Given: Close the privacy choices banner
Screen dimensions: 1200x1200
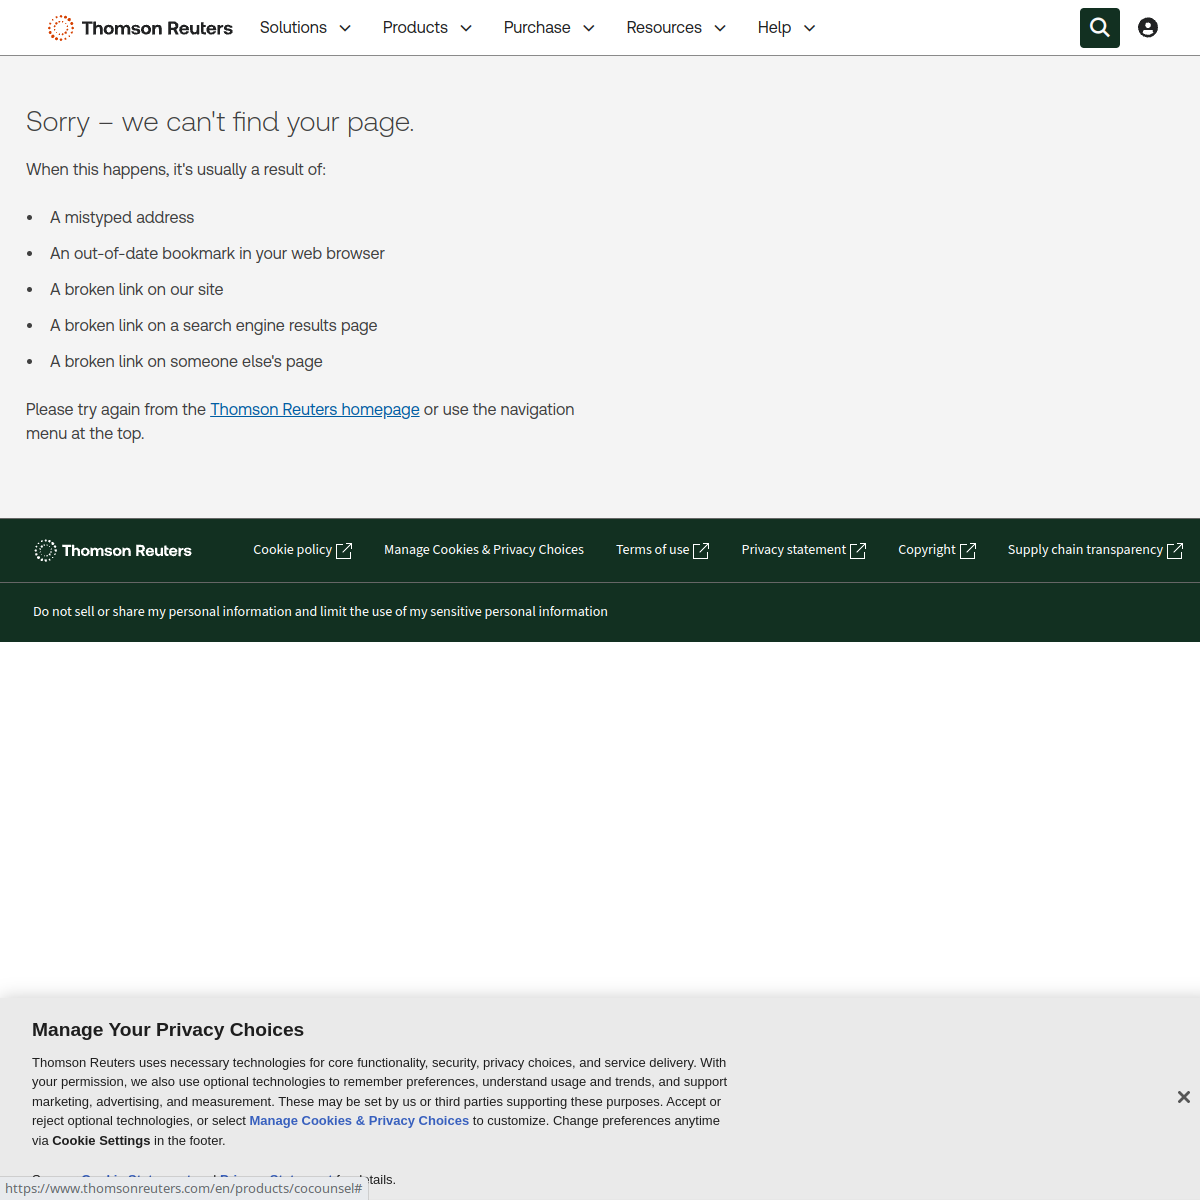Looking at the screenshot, I should [x=1184, y=1097].
